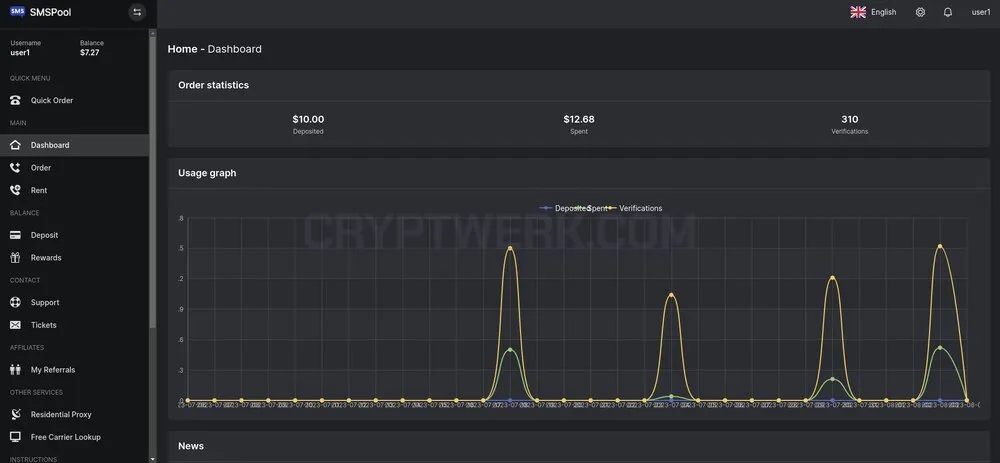Screen dimensions: 1000x463
Task: Click the Quick Order telephone icon
Action: (16, 100)
